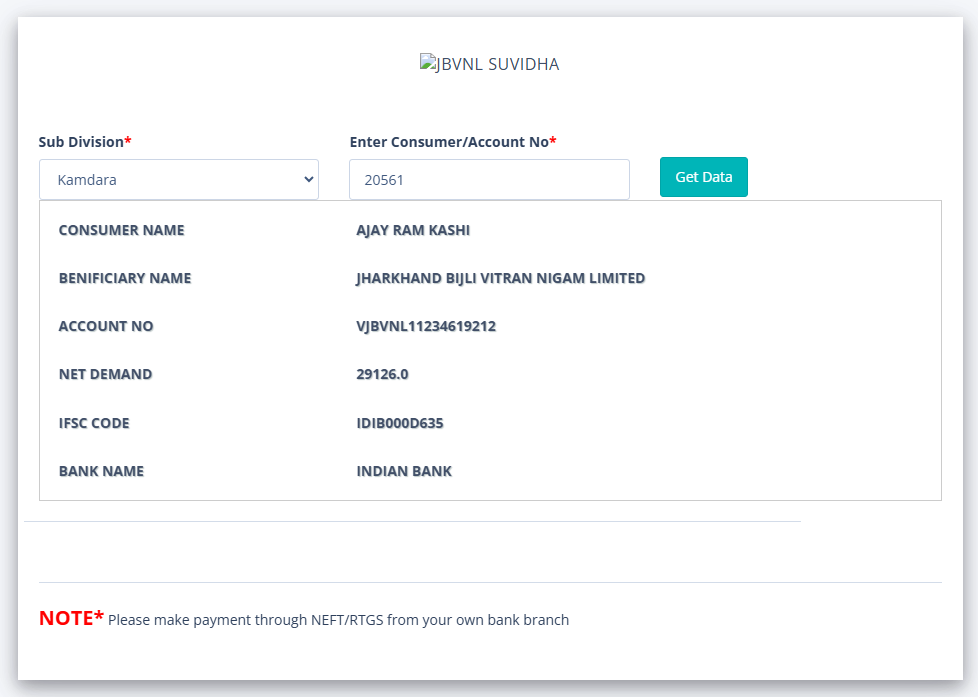Select the bank name value INDIAN BANK
Viewport: 978px width, 697px height.
pos(404,471)
